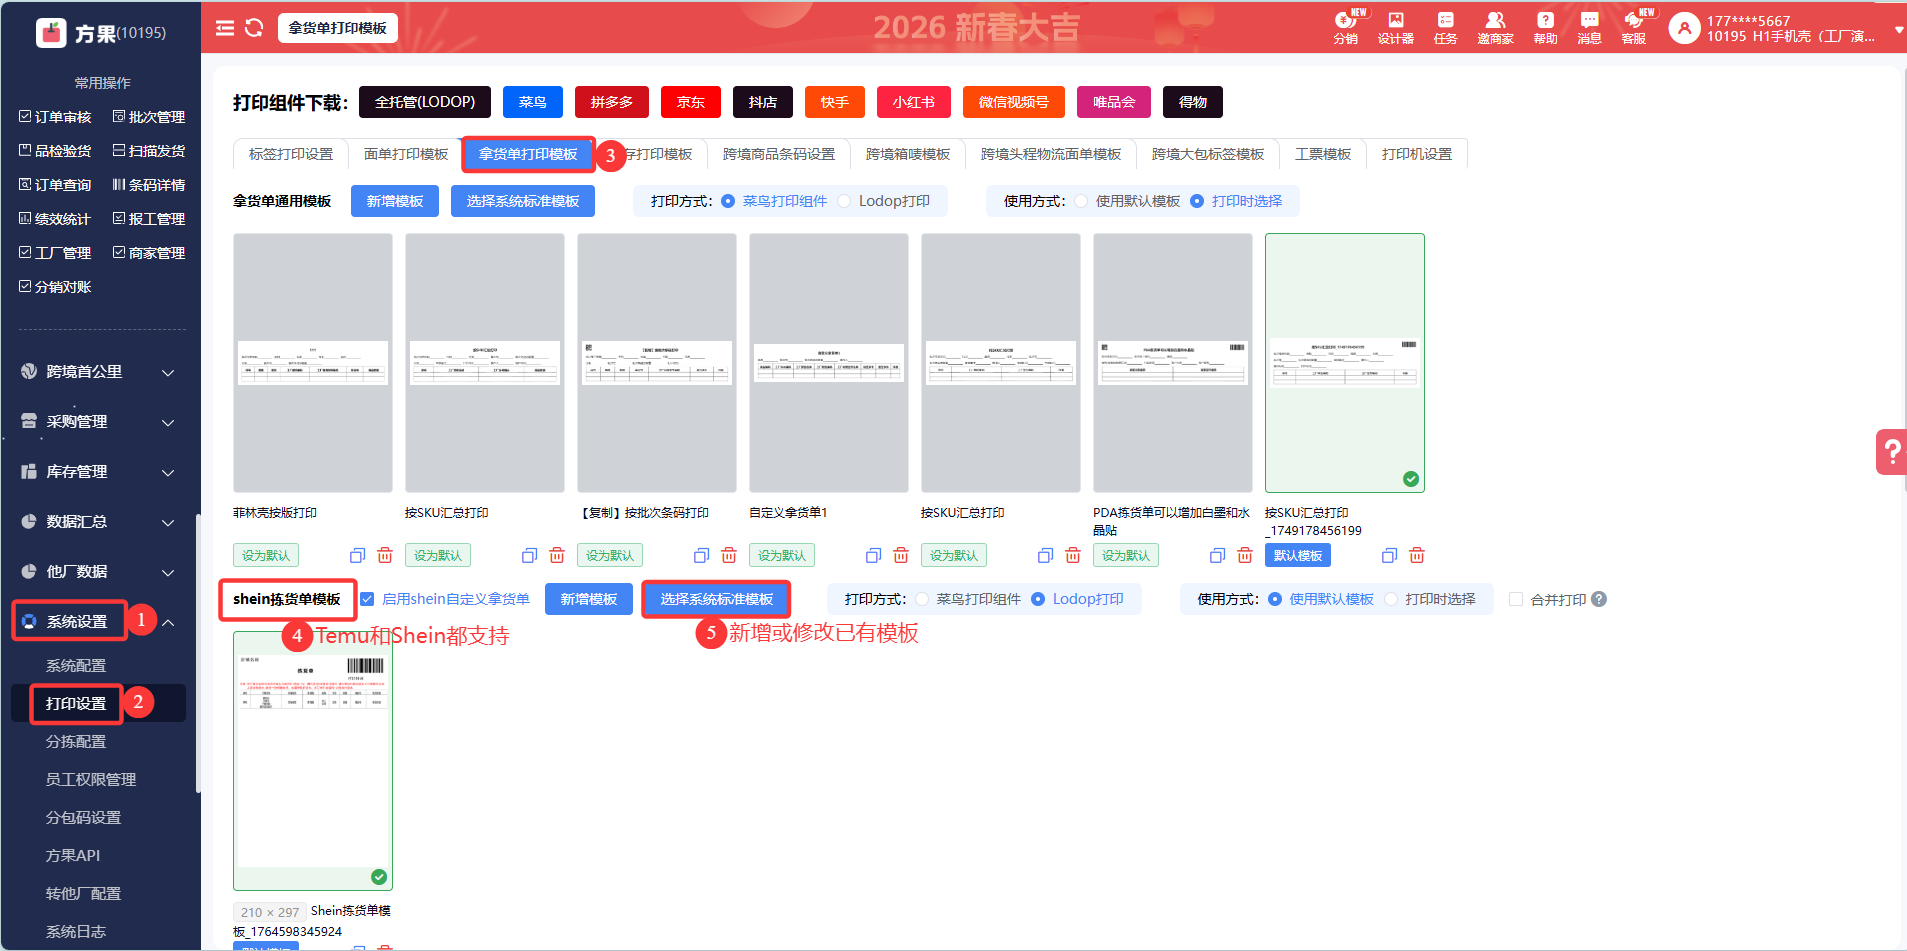This screenshot has height=951, width=1907.
Task: Download the 全托管(LODOP) print component
Action: (425, 102)
